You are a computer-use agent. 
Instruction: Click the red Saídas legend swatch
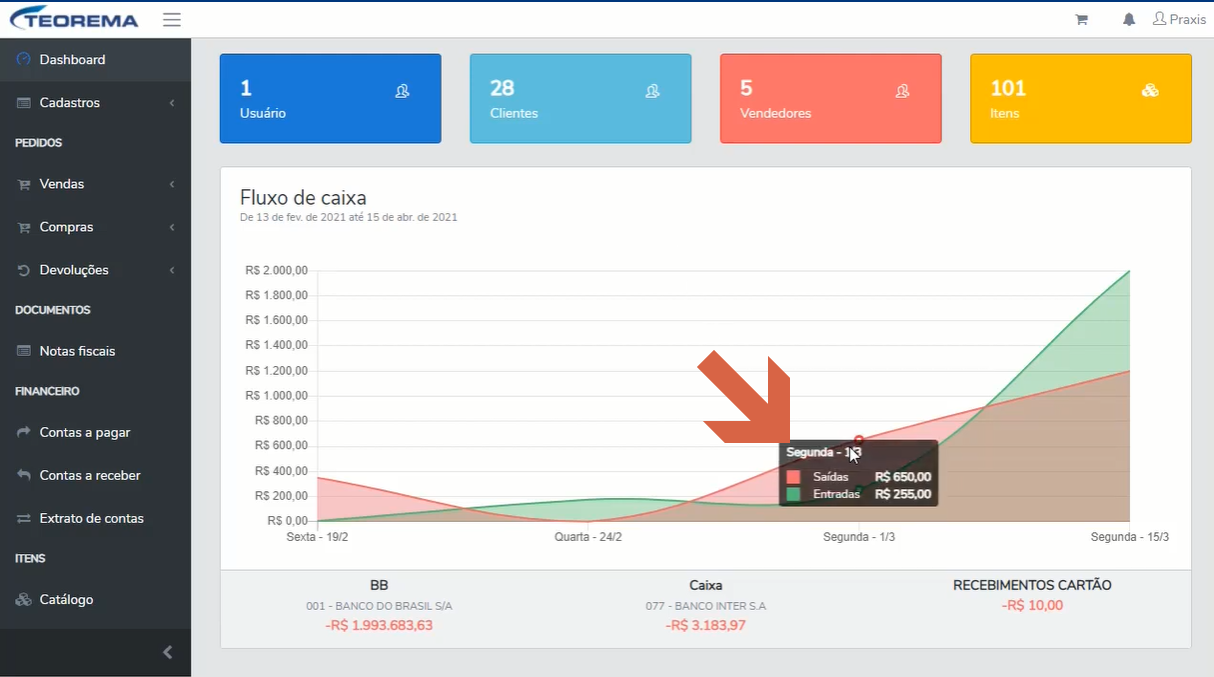794,477
